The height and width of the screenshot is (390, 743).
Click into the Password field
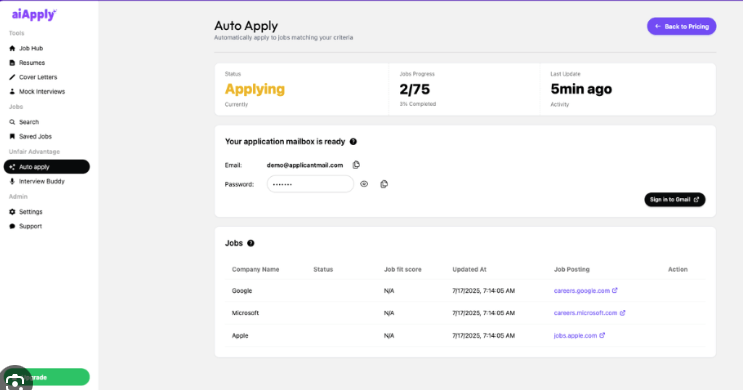(310, 184)
